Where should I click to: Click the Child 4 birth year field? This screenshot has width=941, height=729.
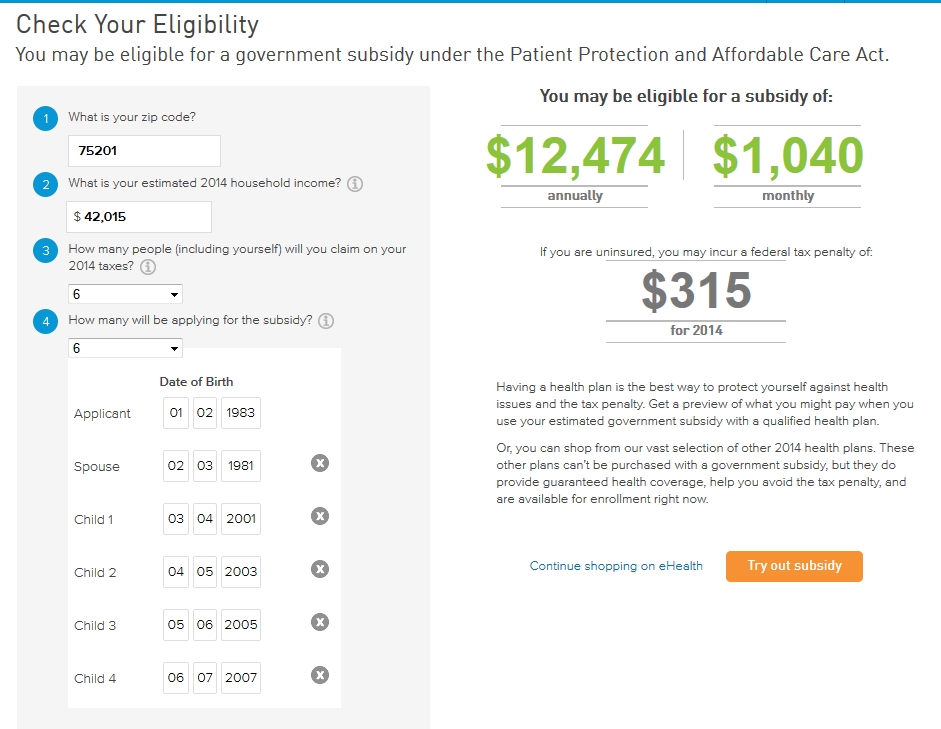point(240,678)
